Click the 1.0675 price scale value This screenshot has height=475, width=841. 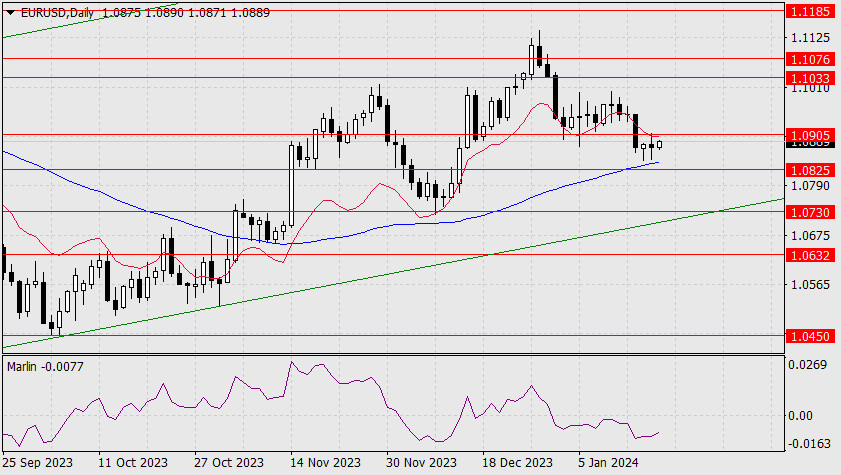[x=810, y=235]
